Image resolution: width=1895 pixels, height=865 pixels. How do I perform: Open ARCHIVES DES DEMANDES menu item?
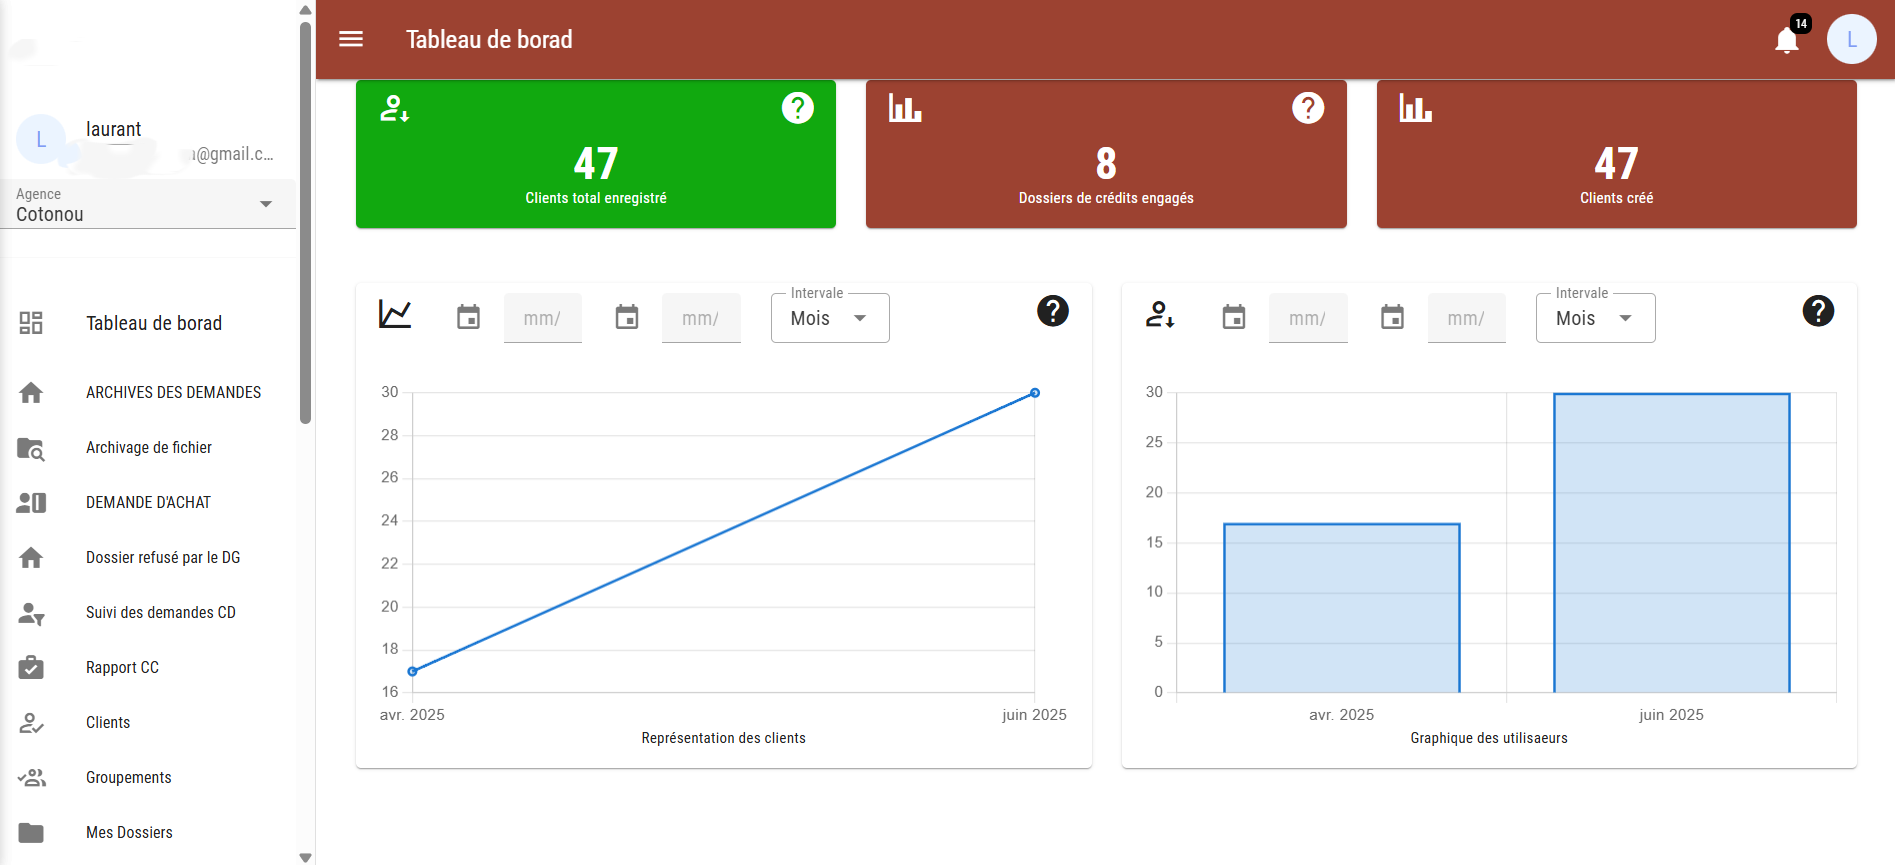148,392
